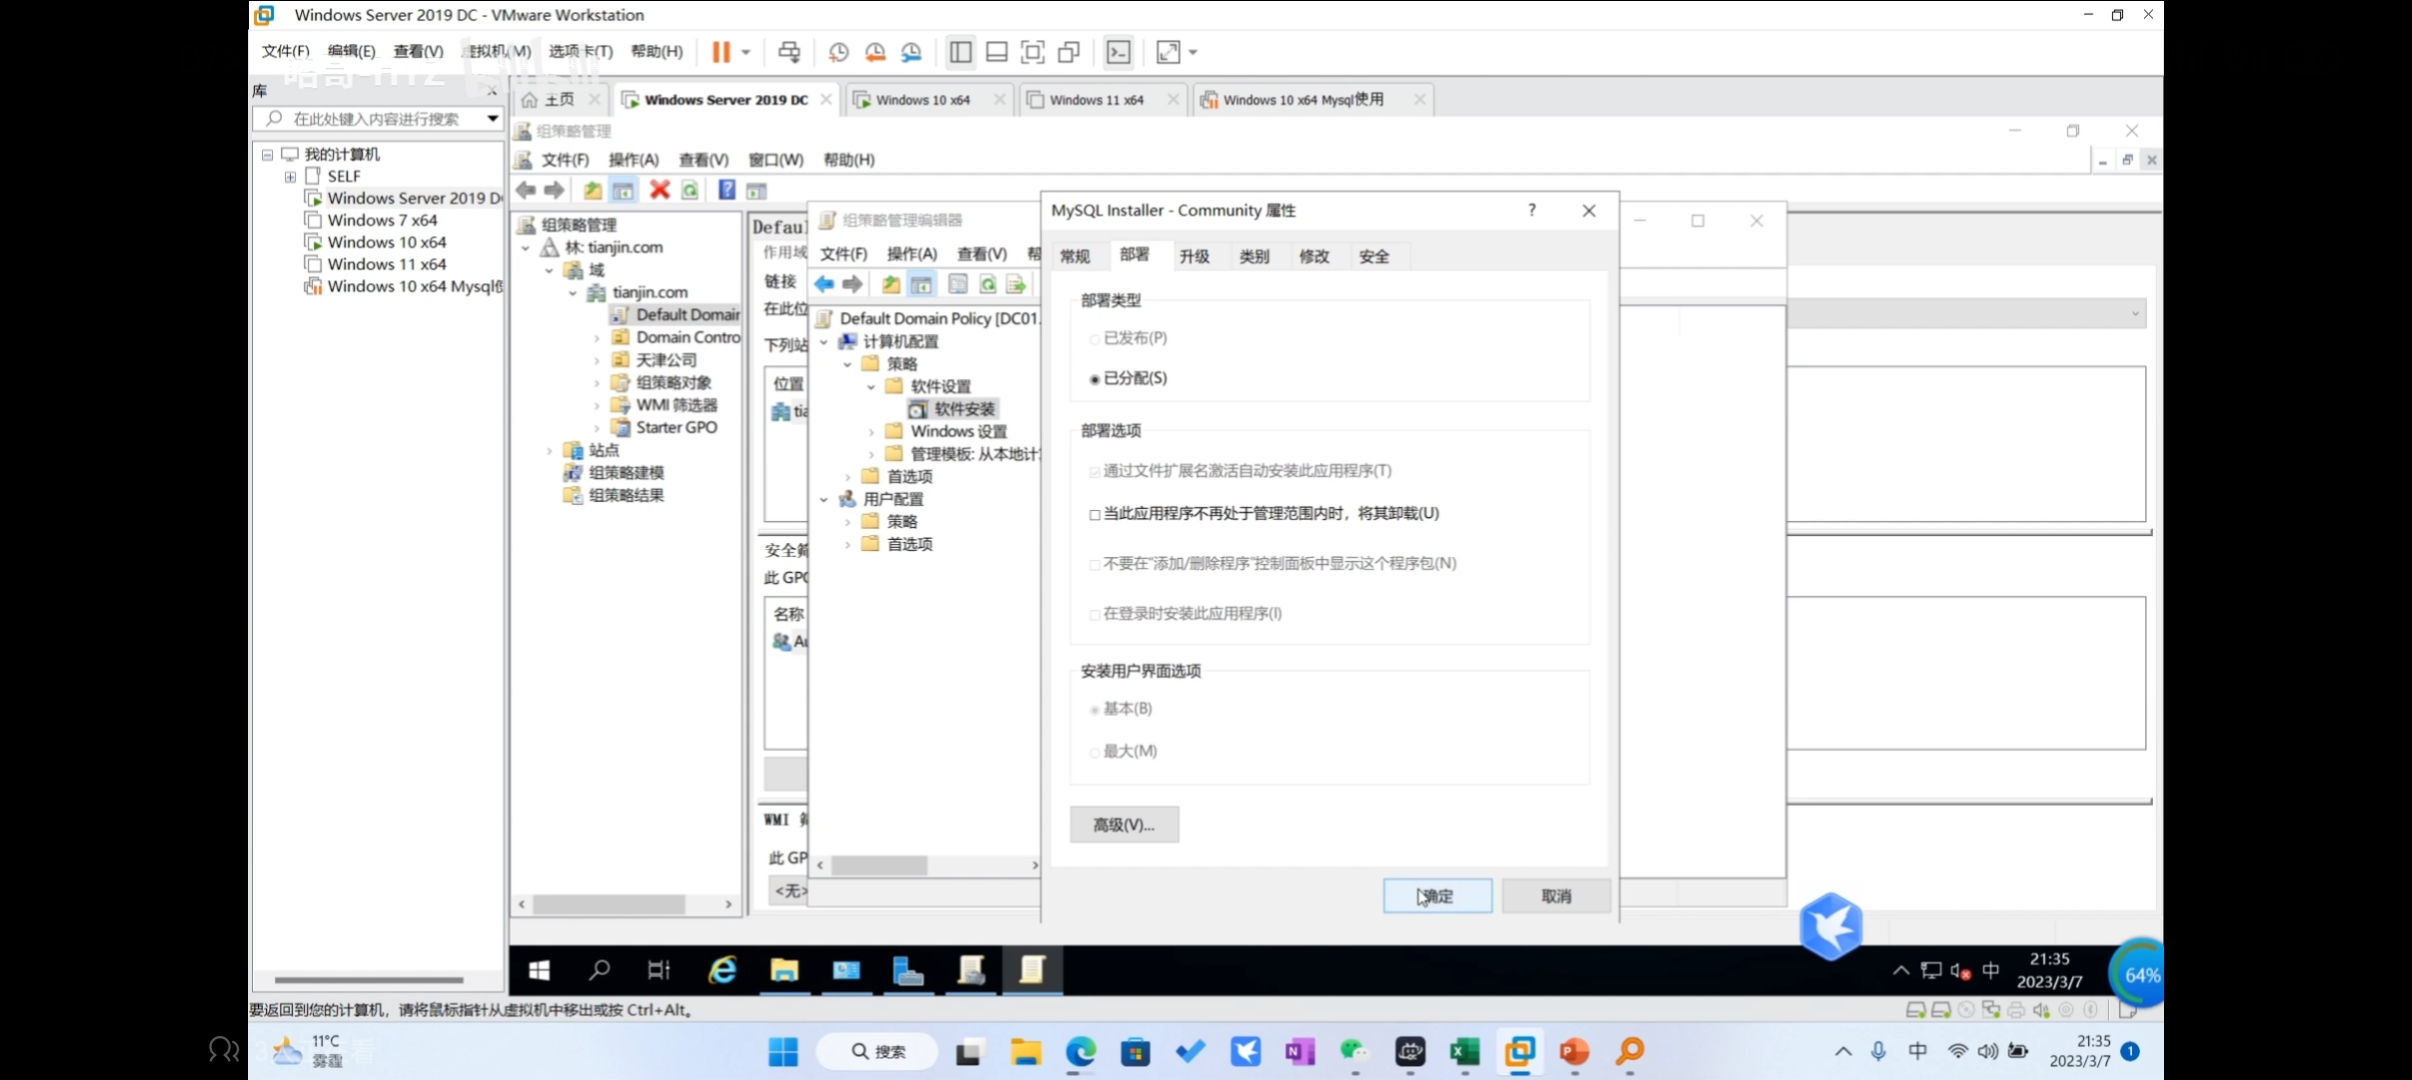
Task: Click the 确定 button
Action: pos(1437,896)
